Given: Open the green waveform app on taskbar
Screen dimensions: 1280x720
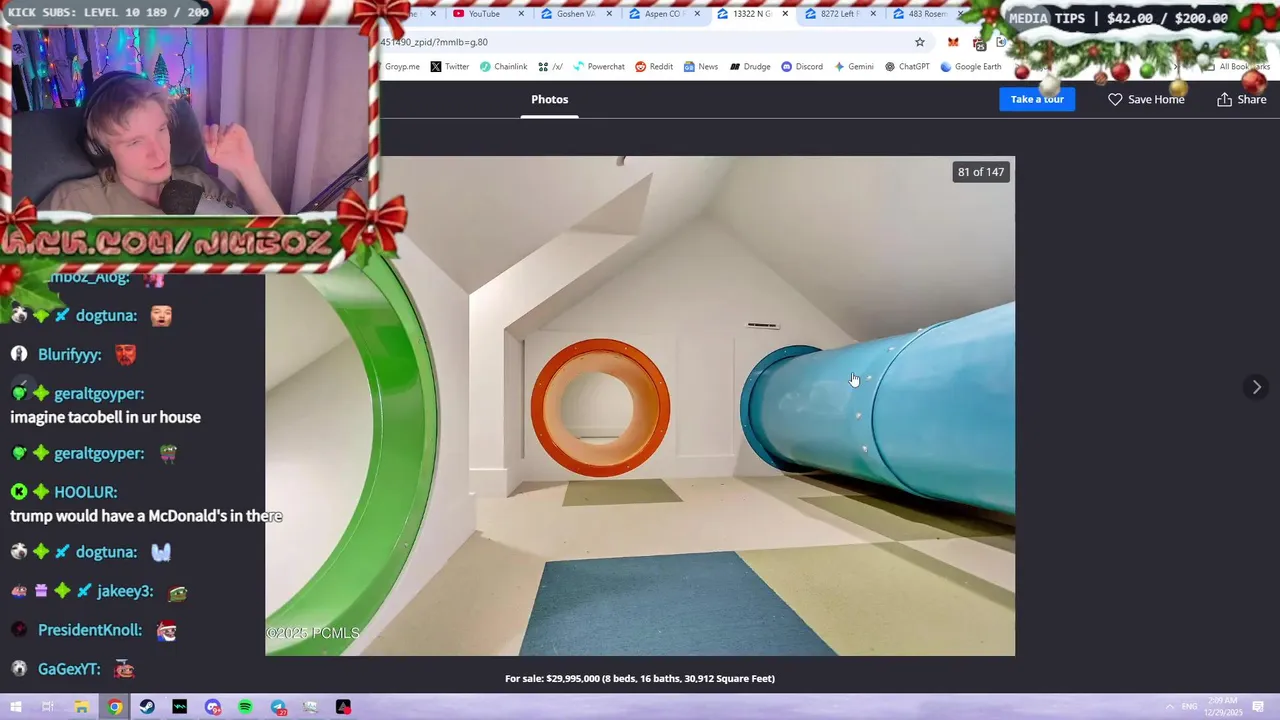Looking at the screenshot, I should coord(180,707).
